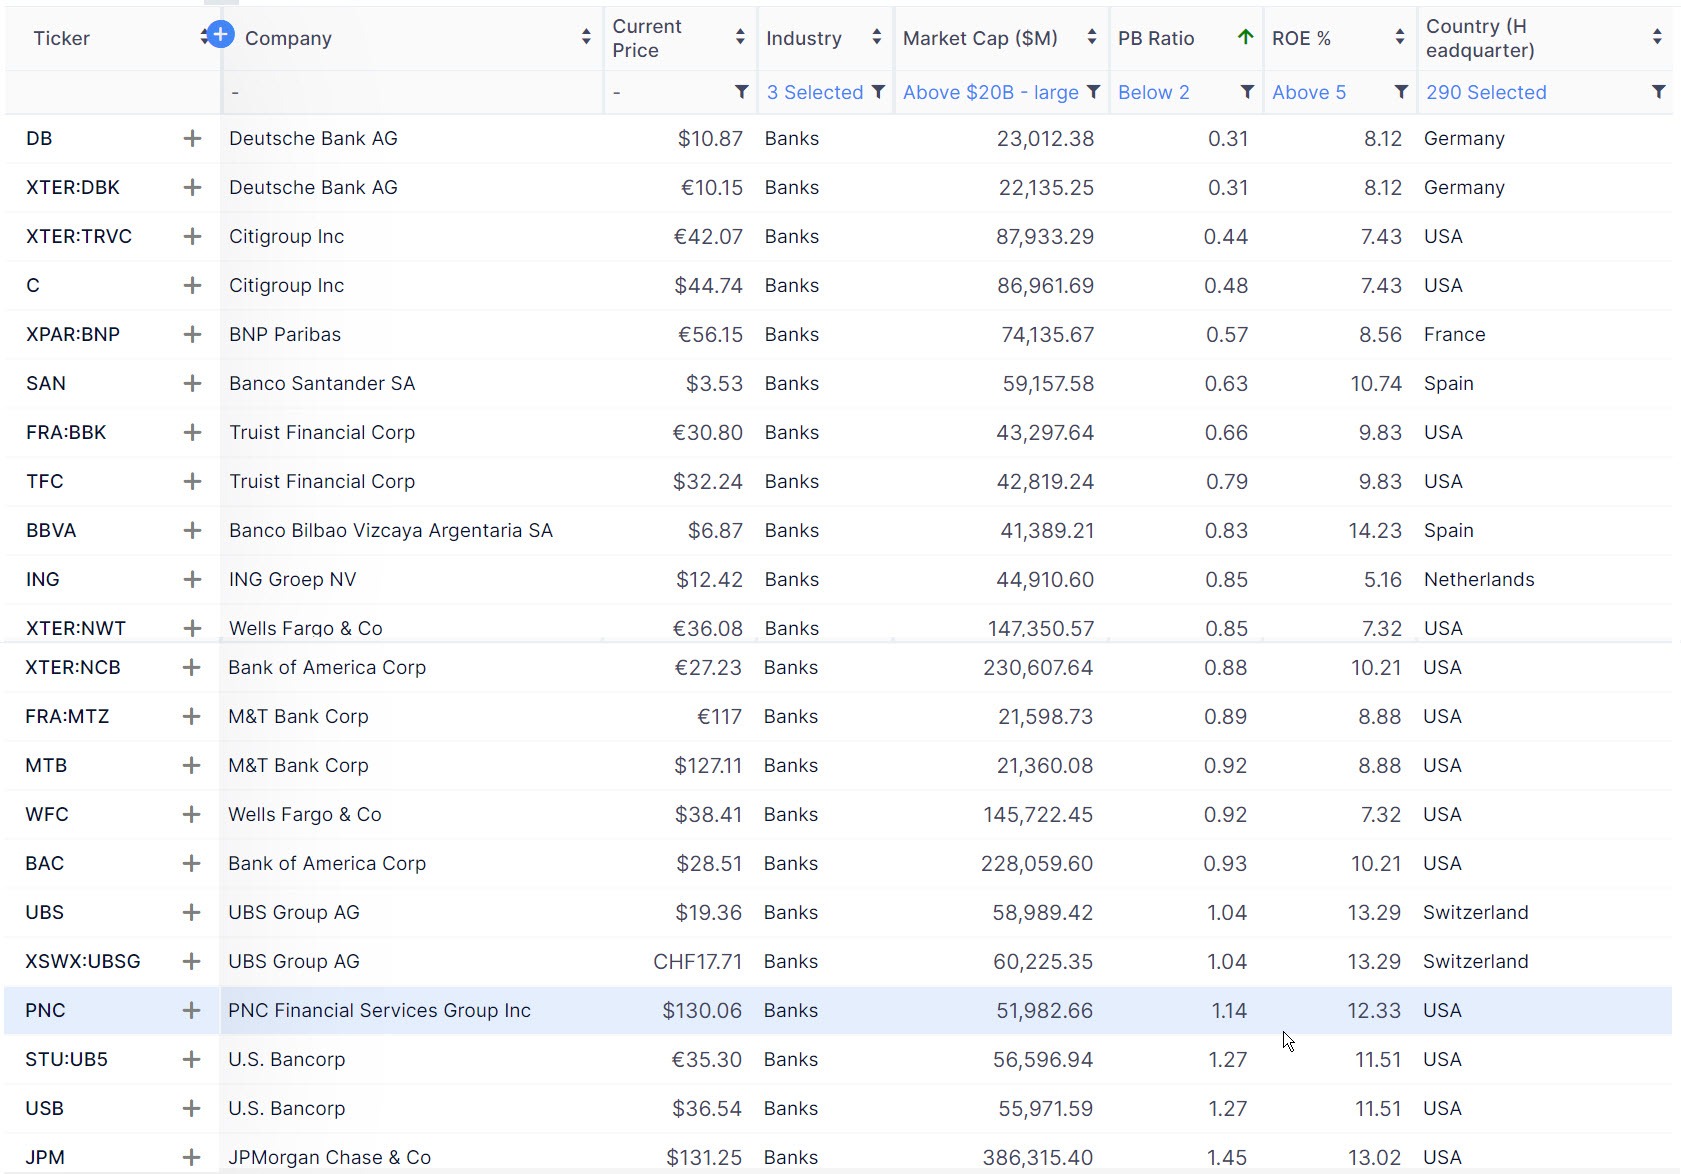1681x1174 pixels.
Task: Open ticker link DB
Action: pos(39,139)
